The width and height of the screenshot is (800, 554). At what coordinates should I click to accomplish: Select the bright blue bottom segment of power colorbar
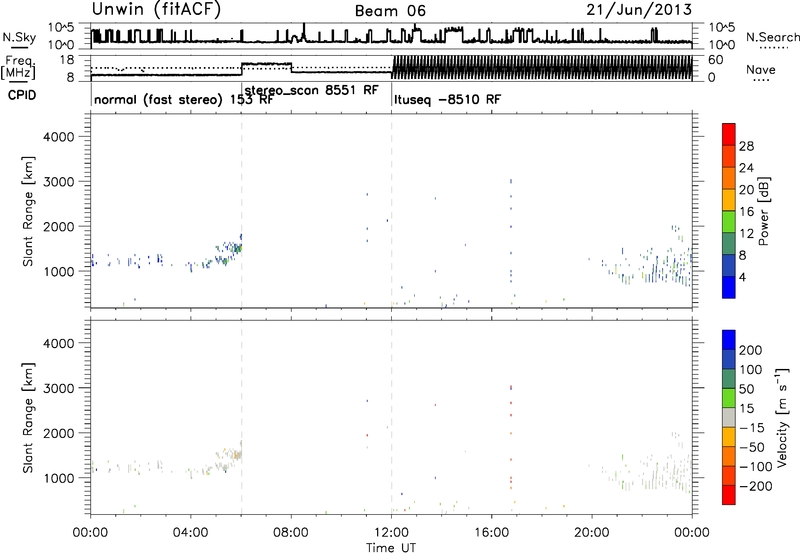pos(729,287)
